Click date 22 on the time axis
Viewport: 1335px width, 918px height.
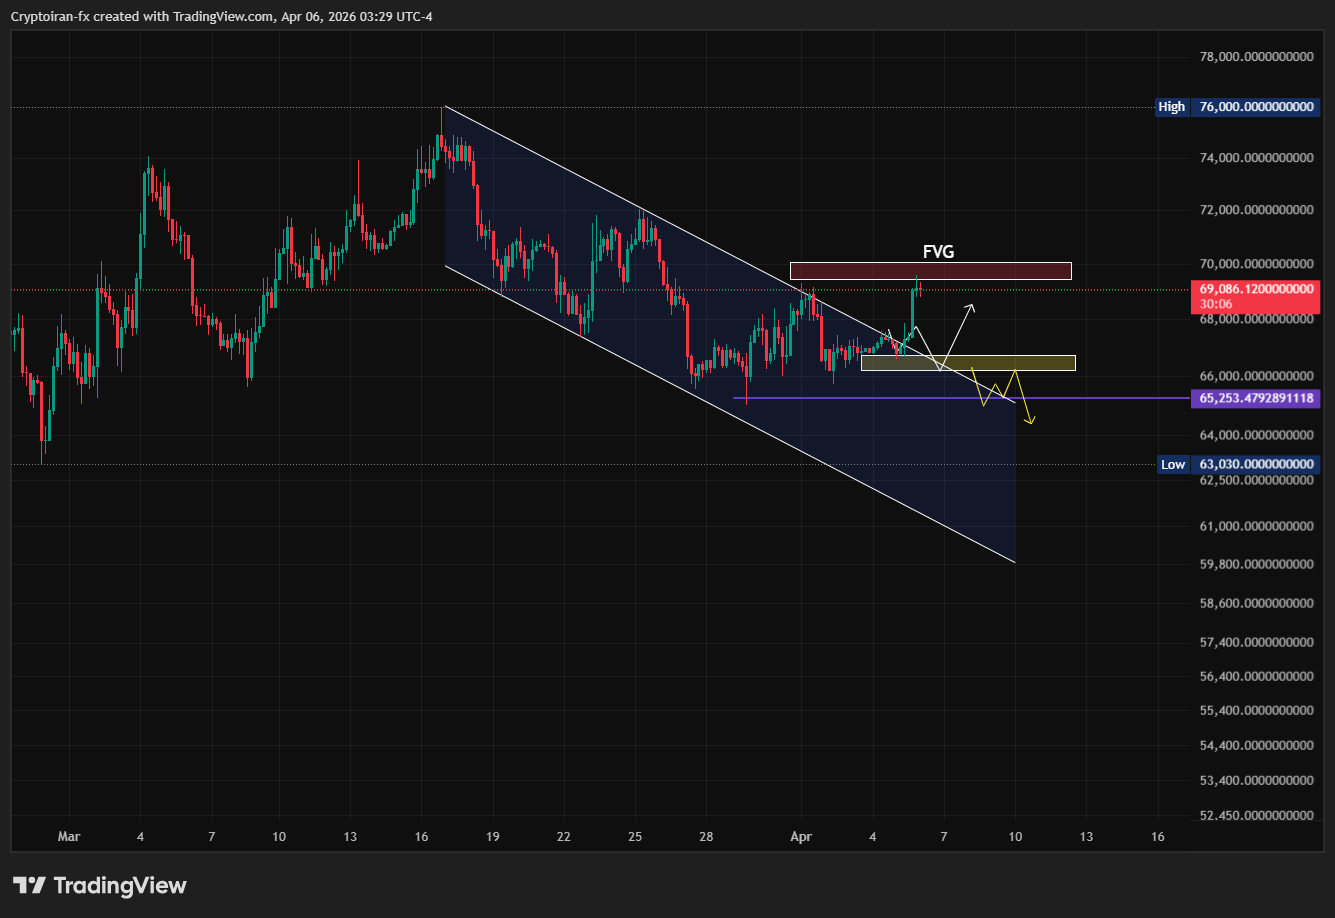click(x=564, y=836)
